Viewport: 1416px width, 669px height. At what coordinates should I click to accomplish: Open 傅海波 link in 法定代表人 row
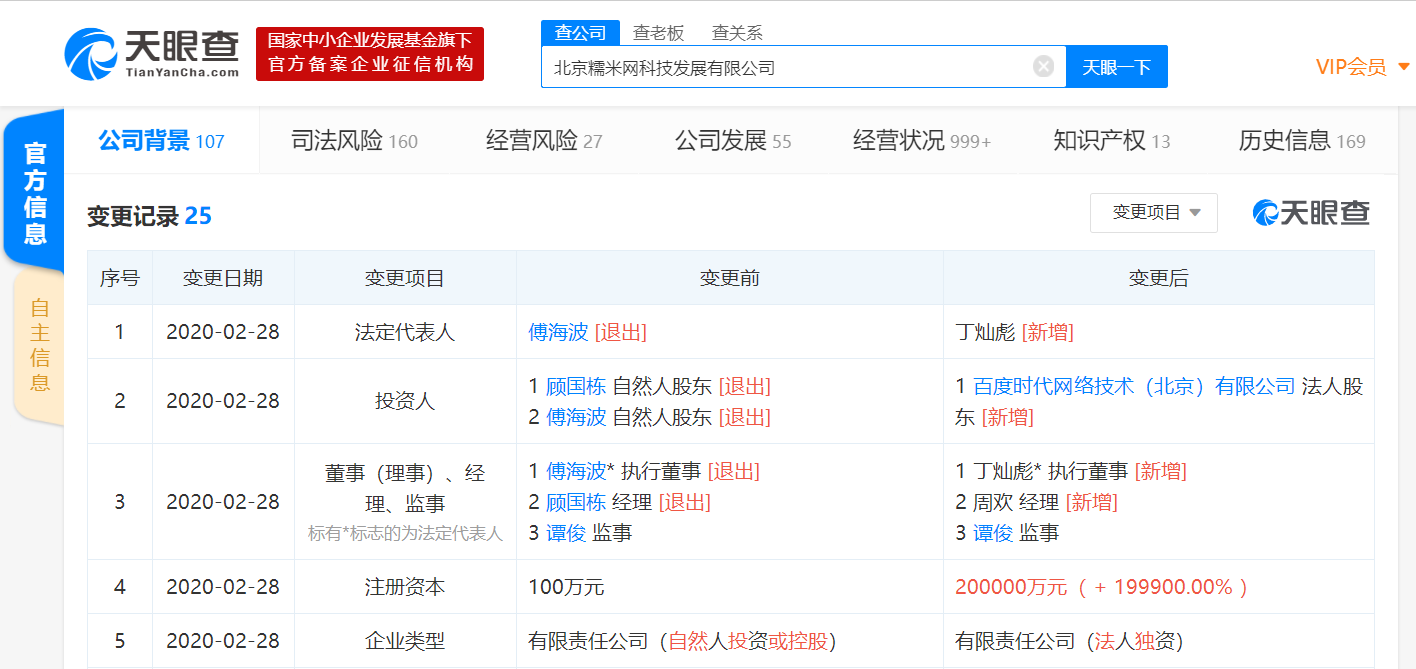coord(558,332)
